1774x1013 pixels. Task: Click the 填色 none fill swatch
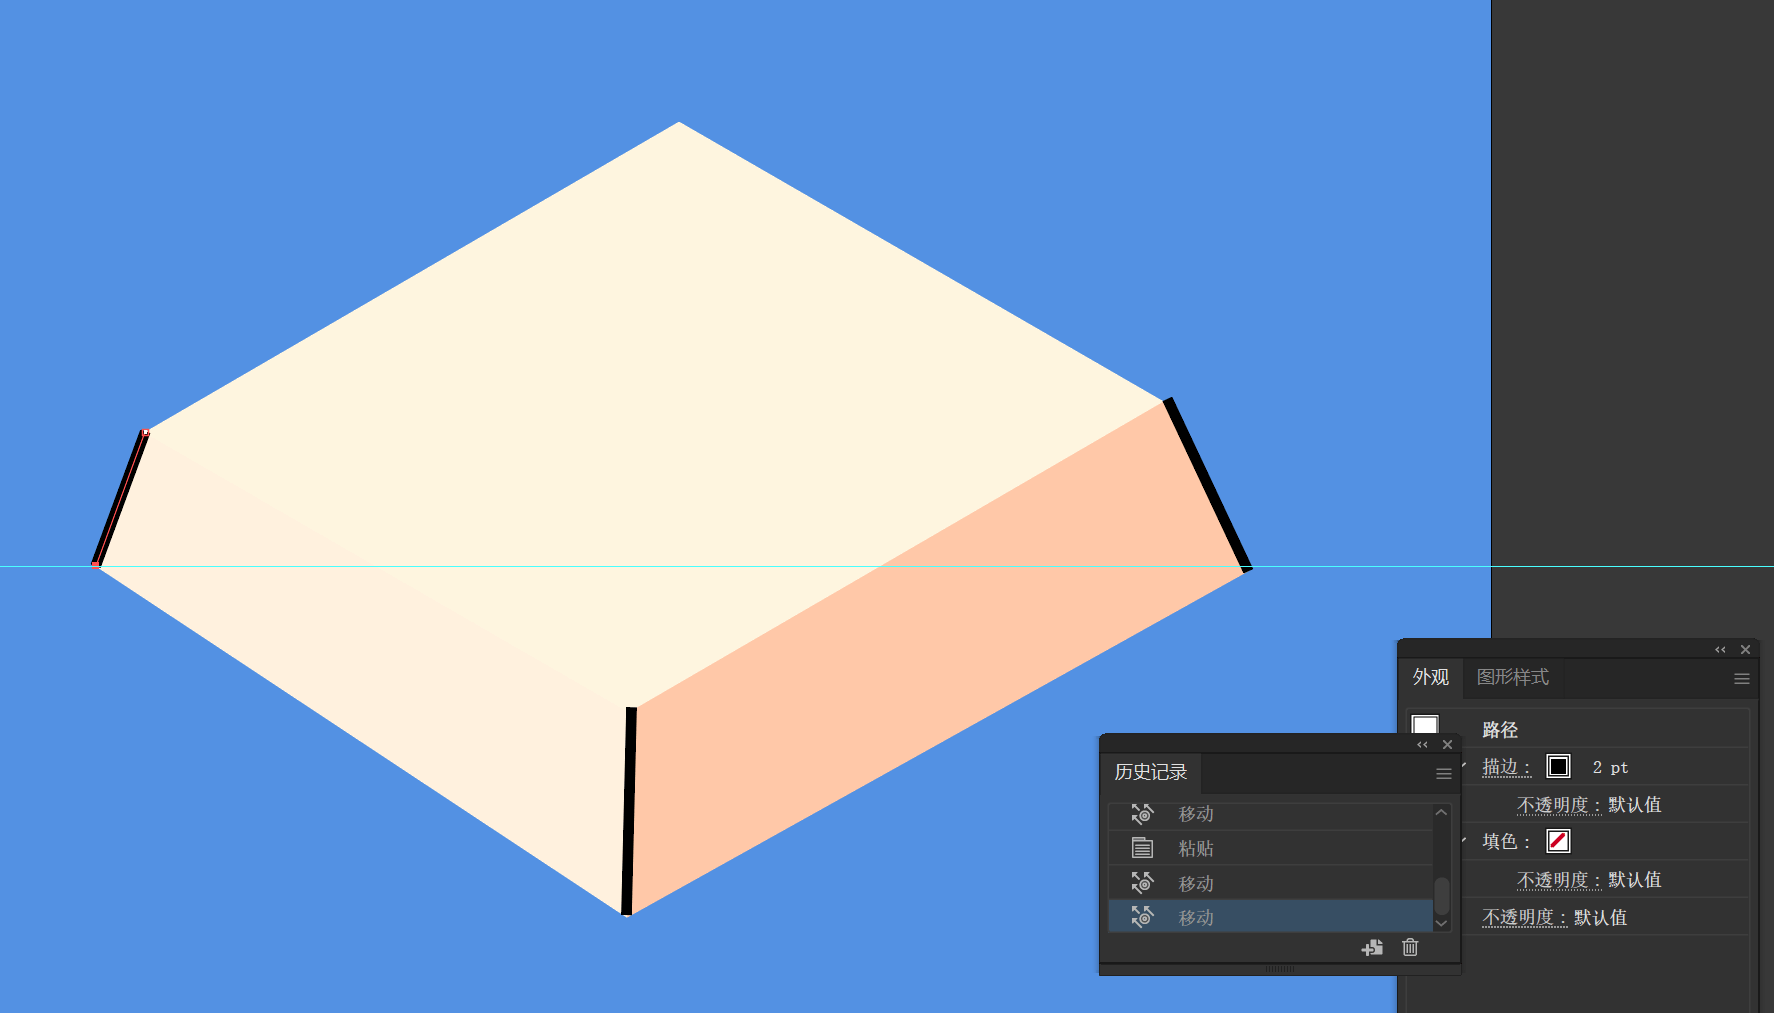1558,841
